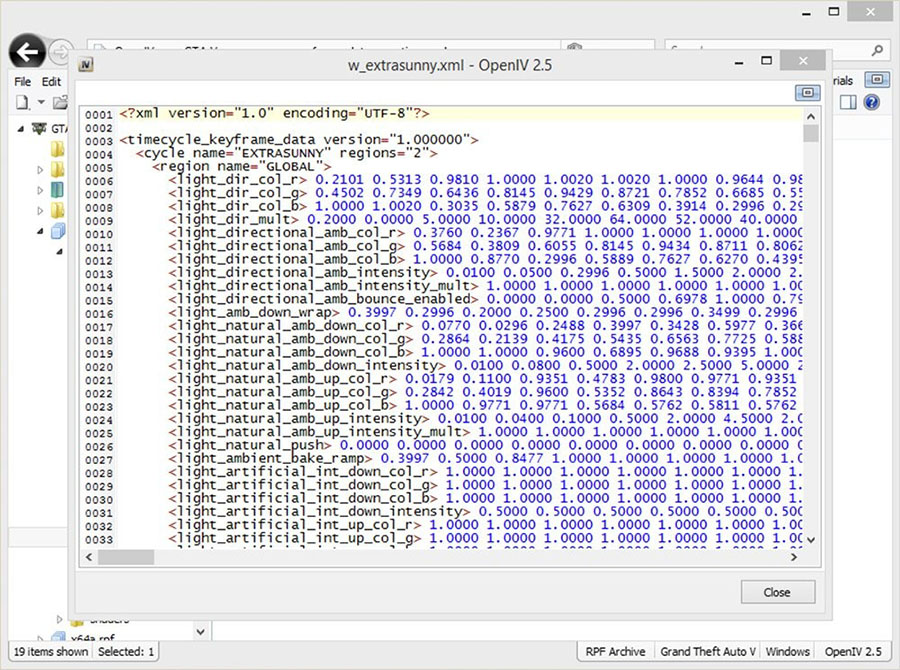
Task: Open the Edit menu
Action: [51, 81]
